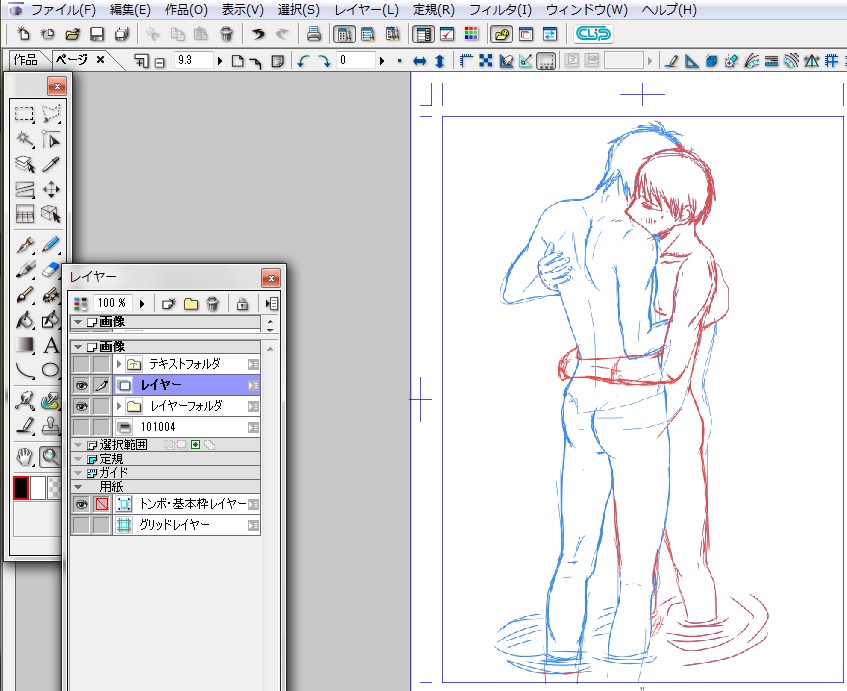Show the テキストフォルダ visibility box
The height and width of the screenshot is (691, 847).
[81, 364]
